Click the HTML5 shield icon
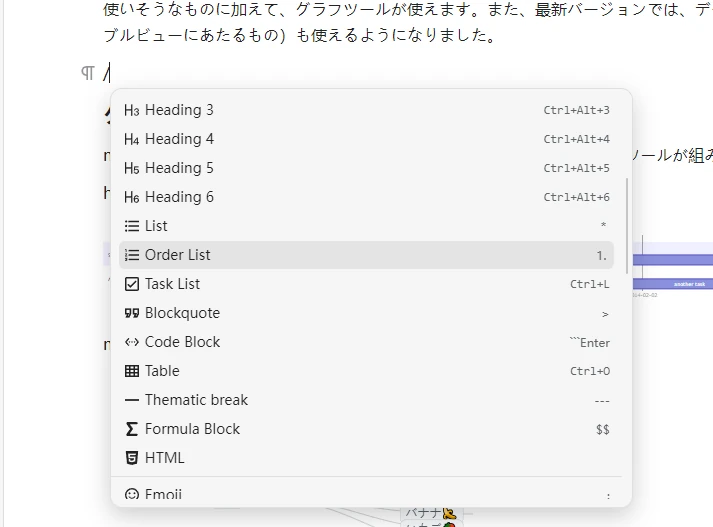 (x=132, y=458)
